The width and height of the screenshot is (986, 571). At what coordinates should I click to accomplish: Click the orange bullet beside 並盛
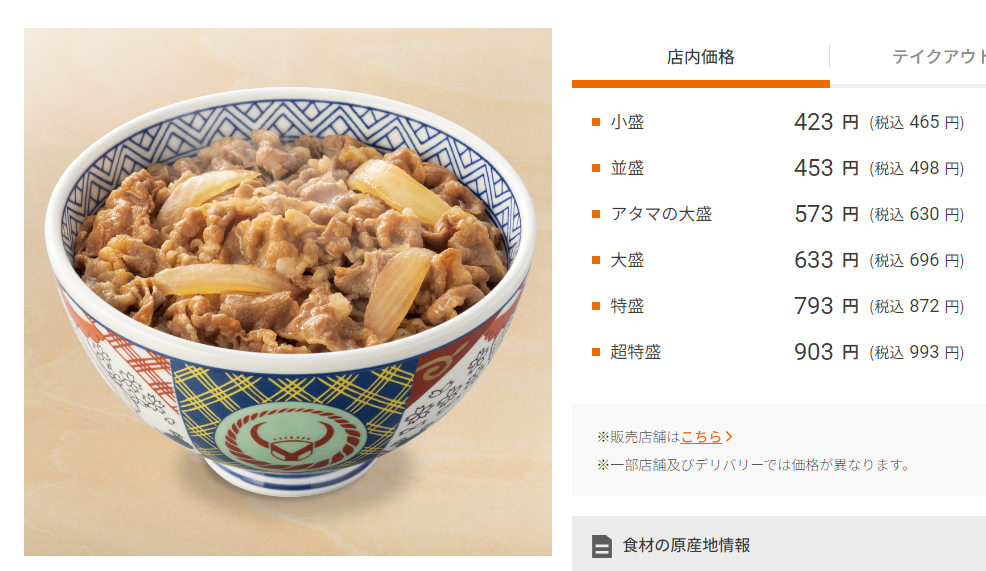pos(596,168)
